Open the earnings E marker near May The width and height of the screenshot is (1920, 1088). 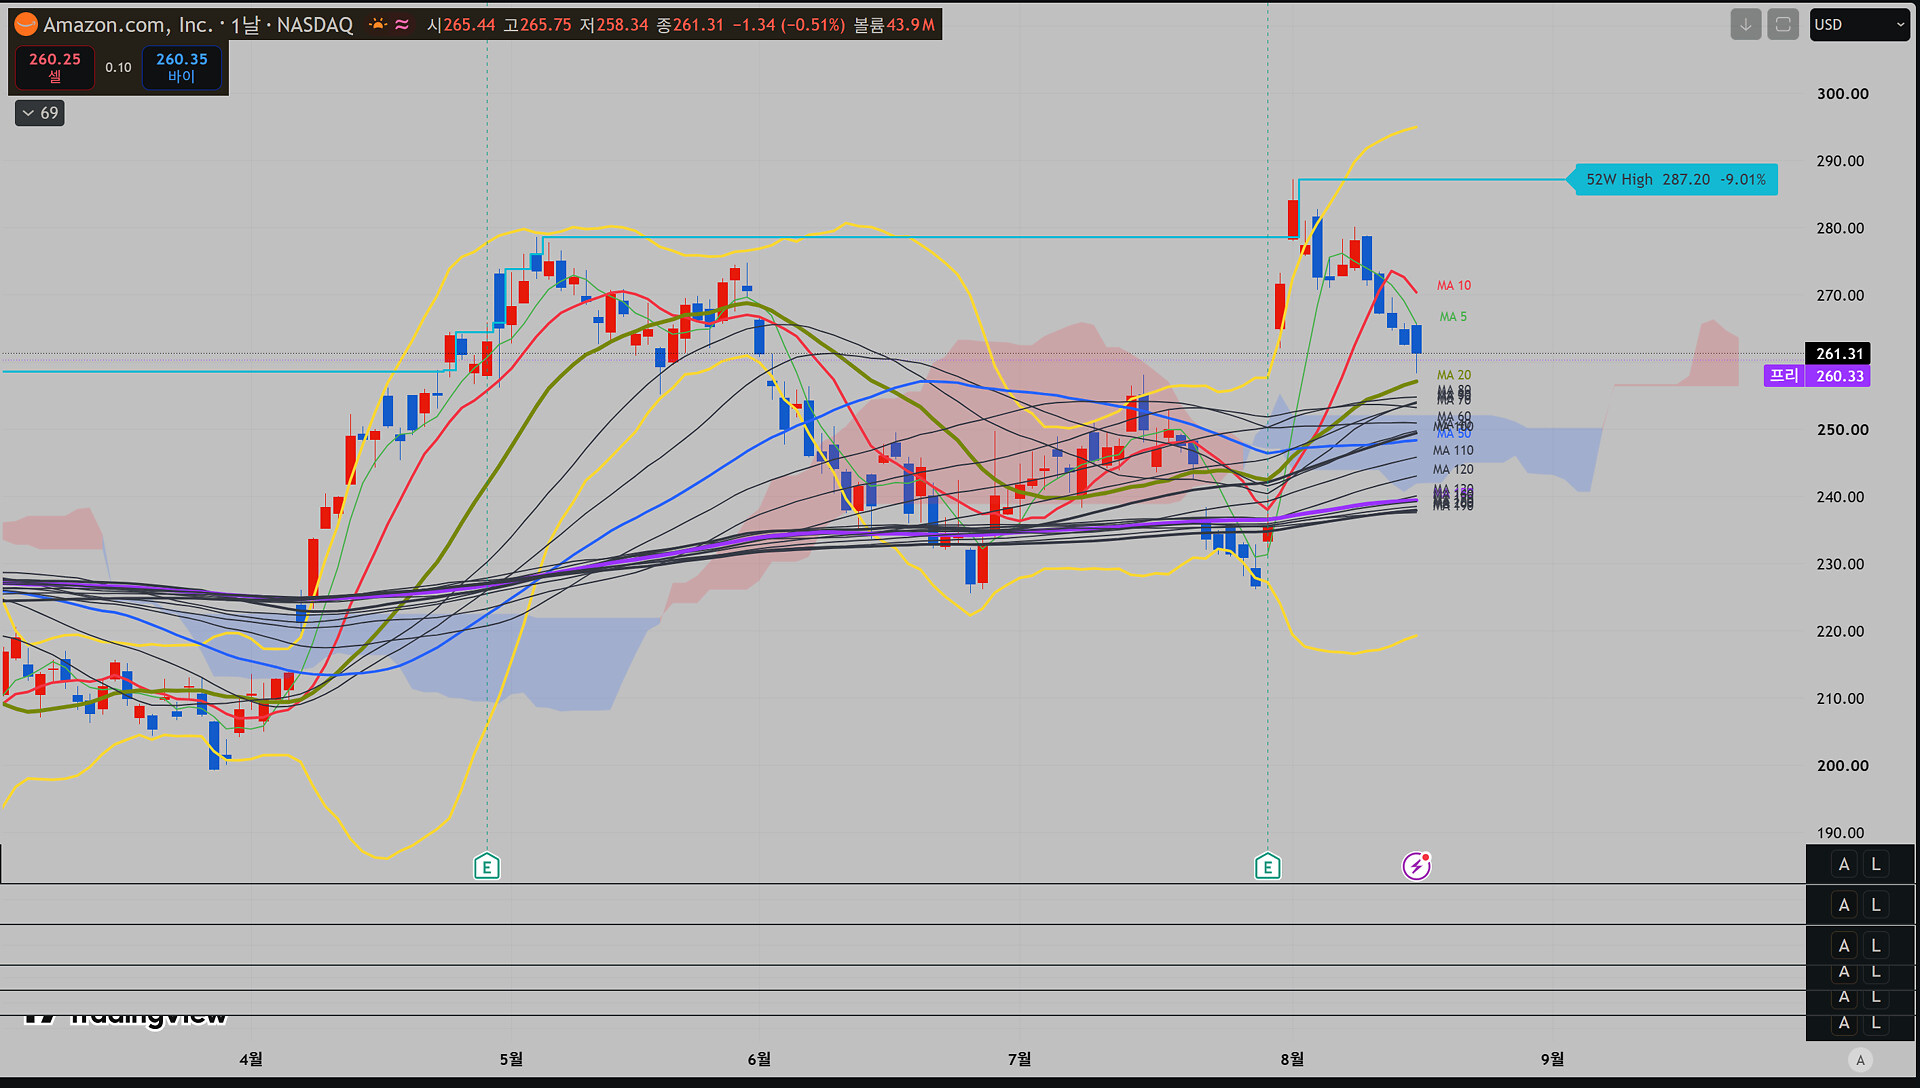tap(487, 866)
